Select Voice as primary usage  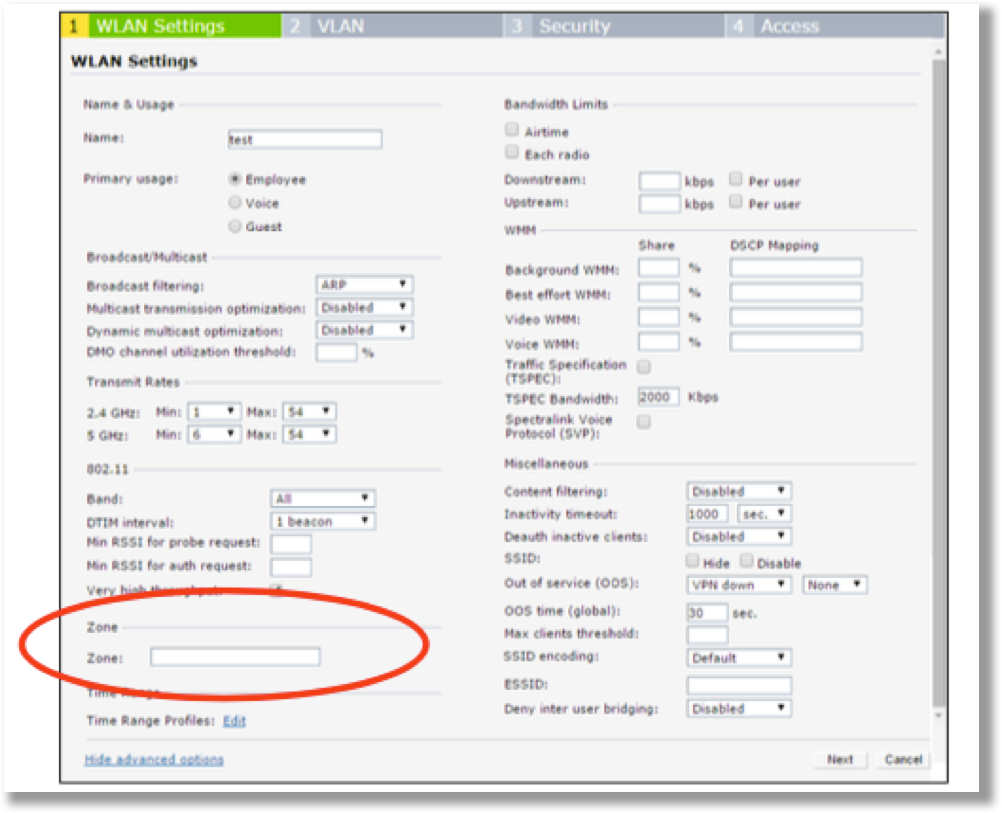(x=235, y=202)
